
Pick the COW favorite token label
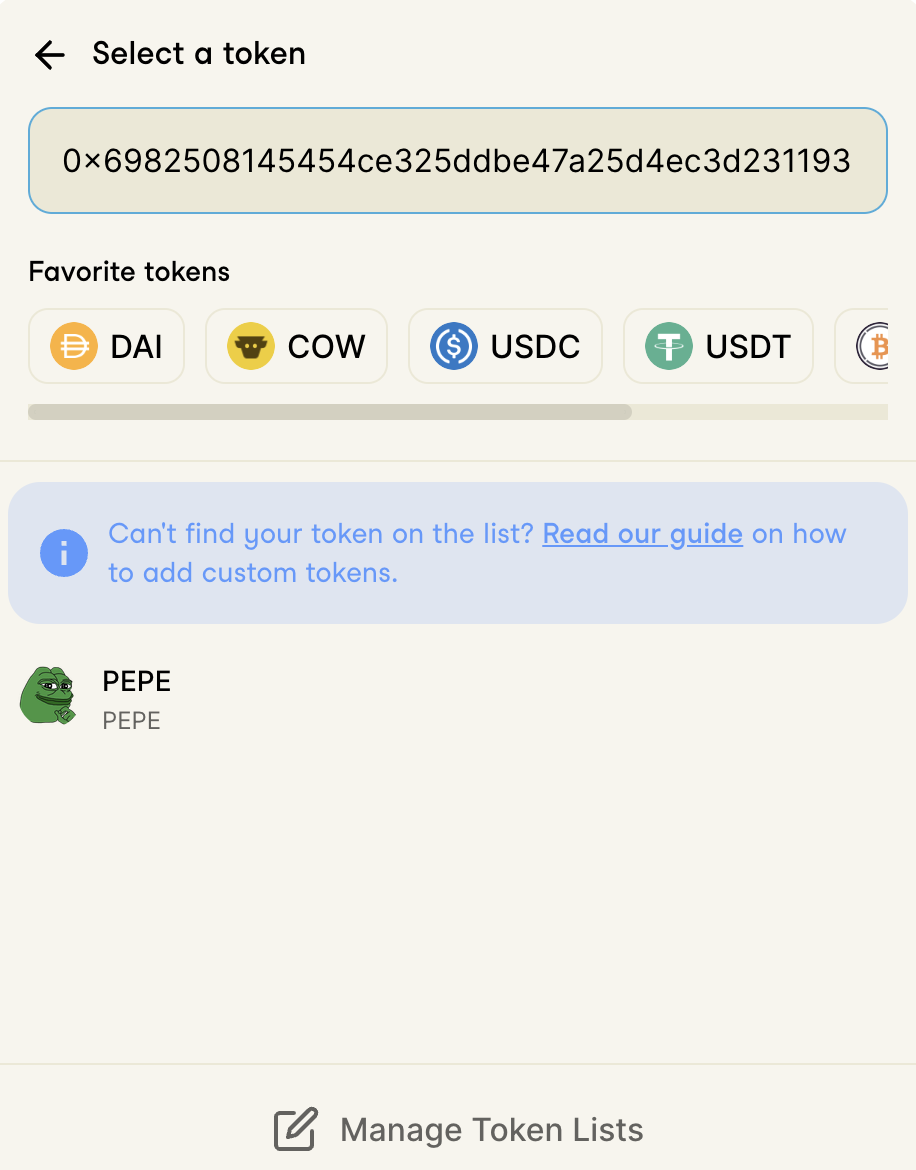(326, 347)
